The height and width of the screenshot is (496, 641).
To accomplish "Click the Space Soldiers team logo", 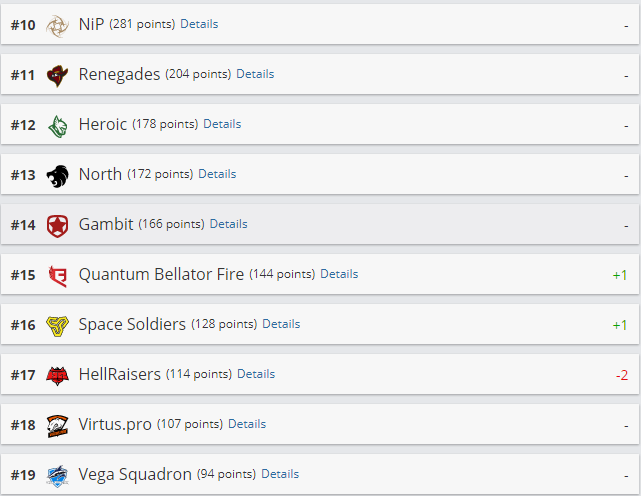I will (x=58, y=324).
